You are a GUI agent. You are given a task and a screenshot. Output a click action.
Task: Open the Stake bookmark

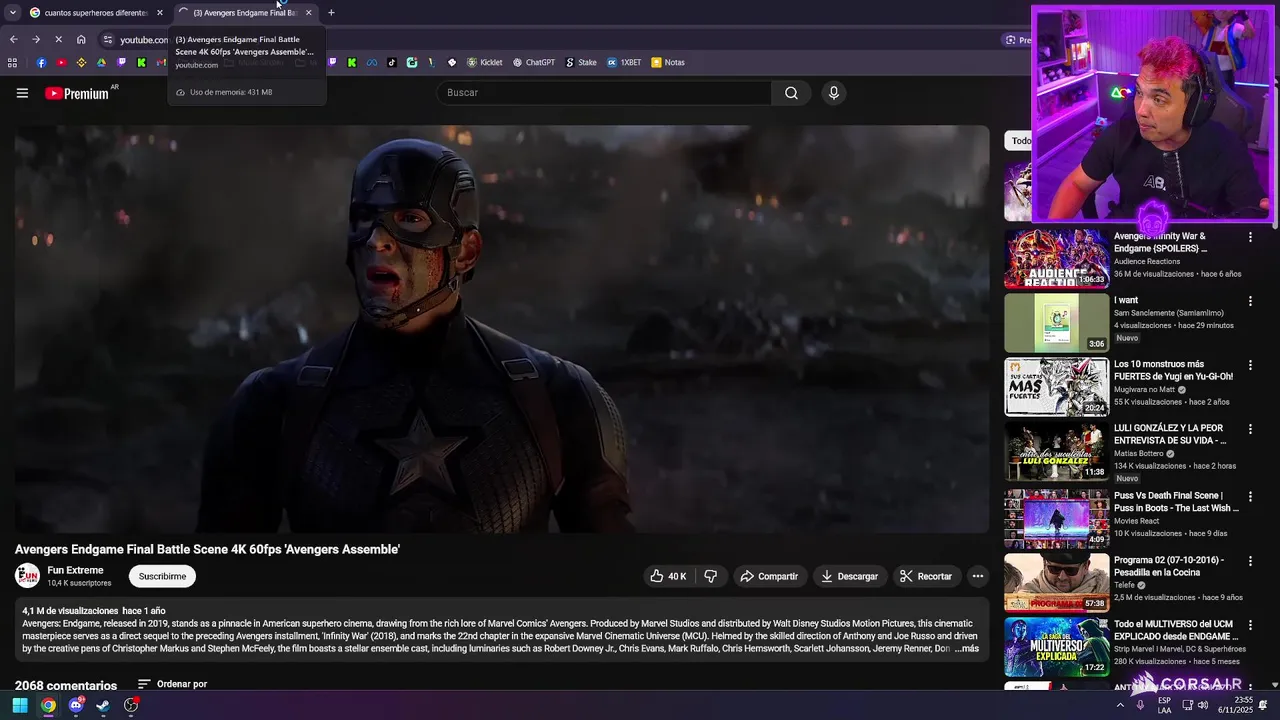point(581,62)
